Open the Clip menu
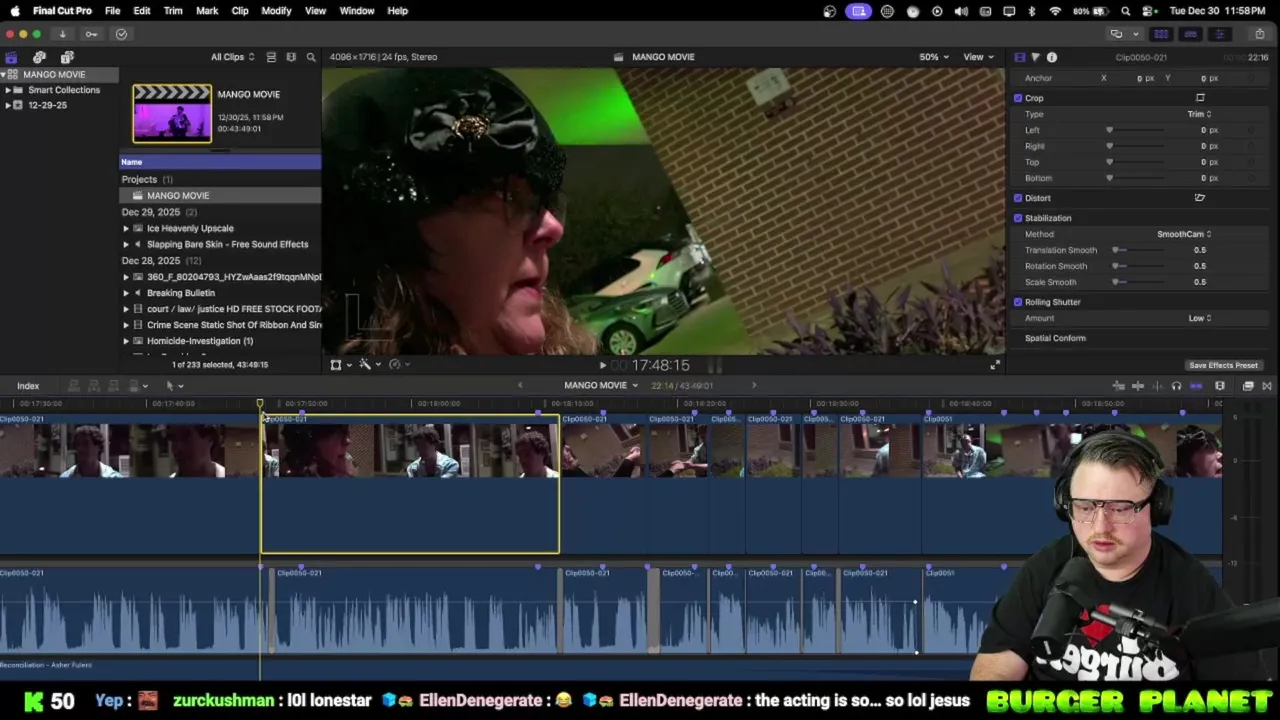This screenshot has width=1280, height=720. (240, 11)
